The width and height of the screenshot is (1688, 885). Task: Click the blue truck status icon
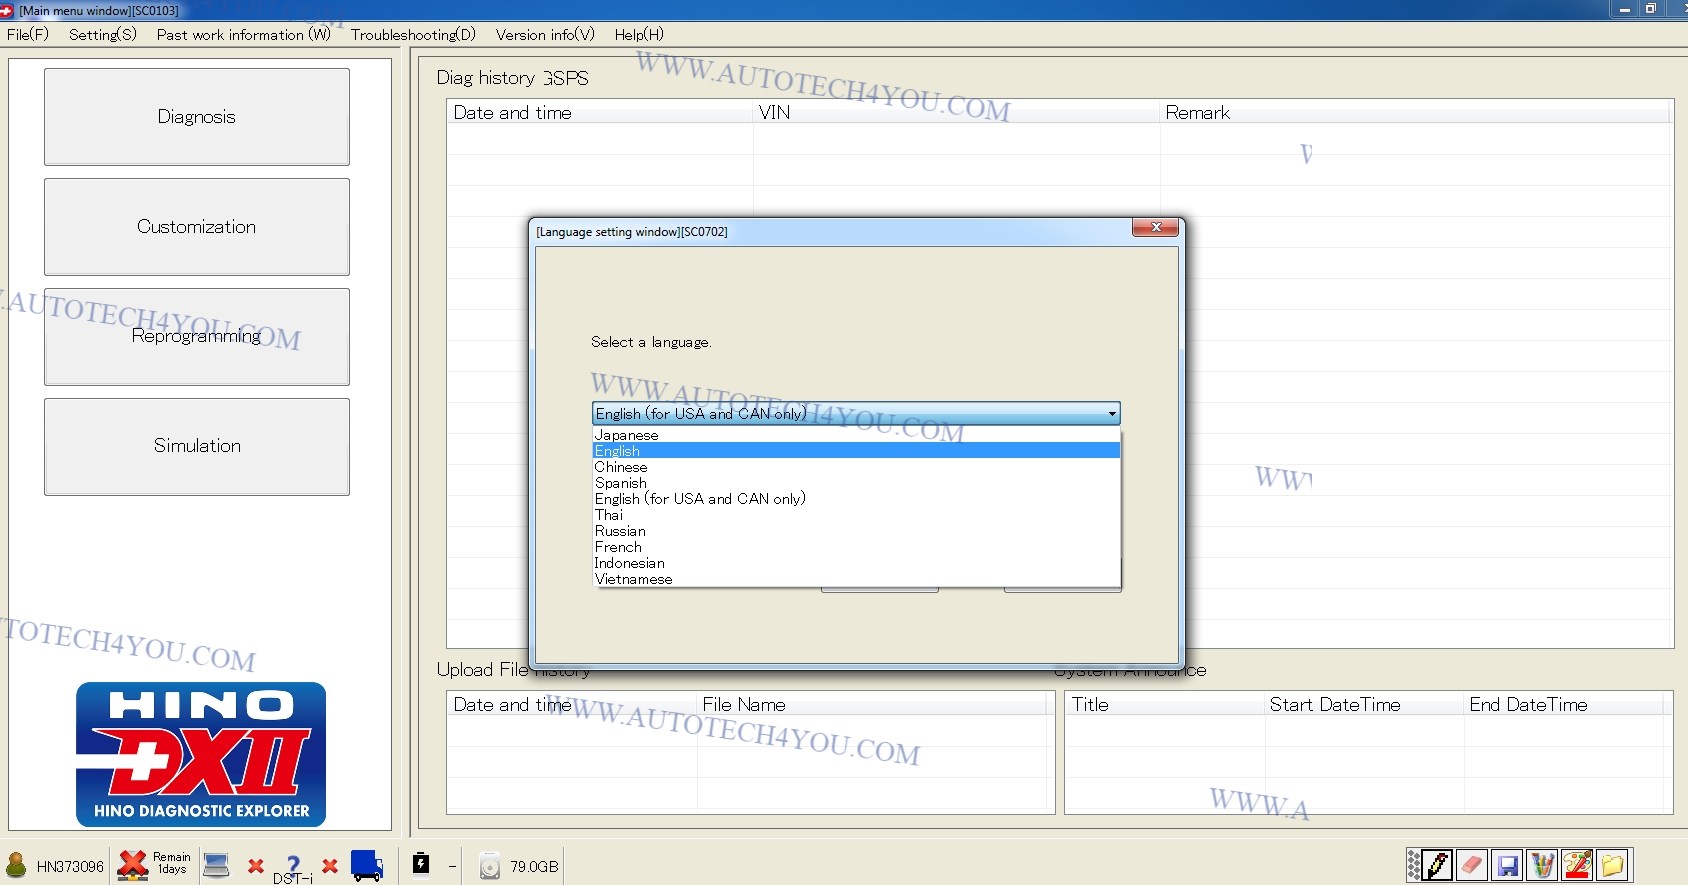367,866
